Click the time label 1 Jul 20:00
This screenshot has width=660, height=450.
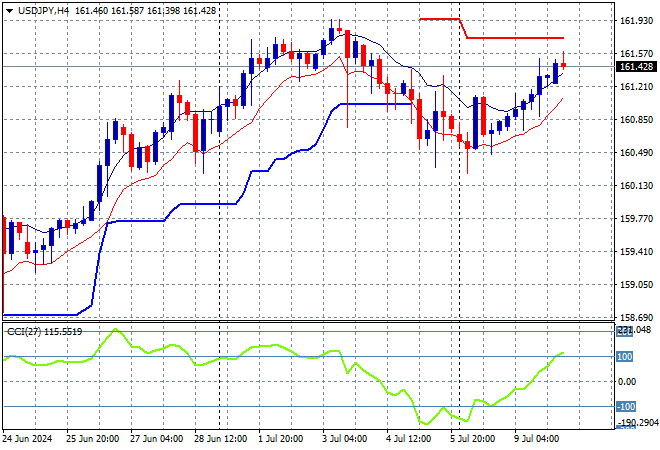pyautogui.click(x=280, y=439)
